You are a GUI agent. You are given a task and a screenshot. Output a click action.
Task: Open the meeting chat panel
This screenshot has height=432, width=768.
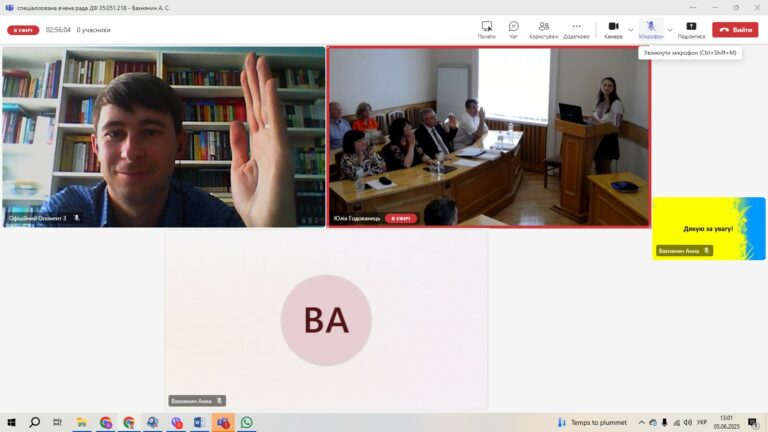pos(513,30)
